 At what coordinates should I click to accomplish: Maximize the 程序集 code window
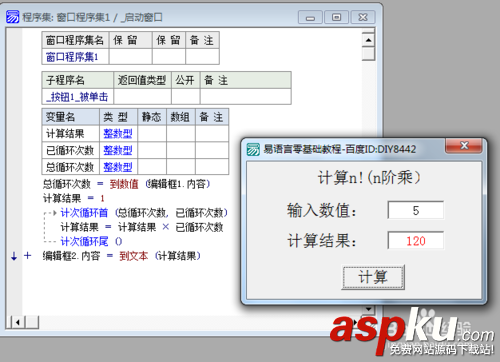coord(336,17)
